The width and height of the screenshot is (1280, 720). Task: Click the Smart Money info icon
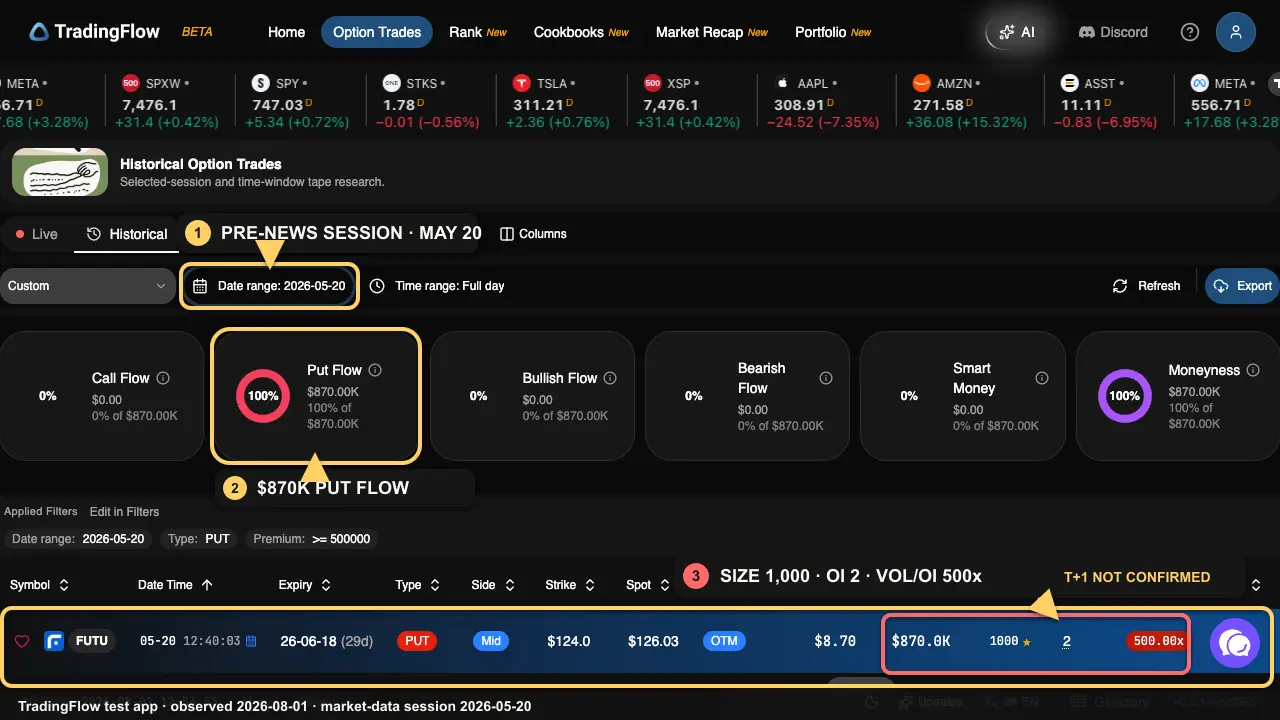coord(1041,378)
